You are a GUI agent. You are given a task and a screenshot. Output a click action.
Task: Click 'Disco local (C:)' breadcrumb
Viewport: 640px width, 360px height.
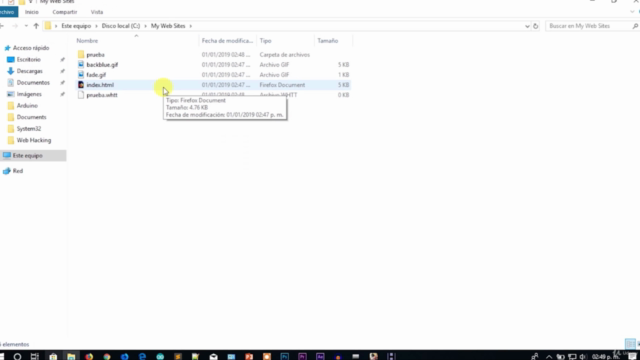(x=121, y=26)
